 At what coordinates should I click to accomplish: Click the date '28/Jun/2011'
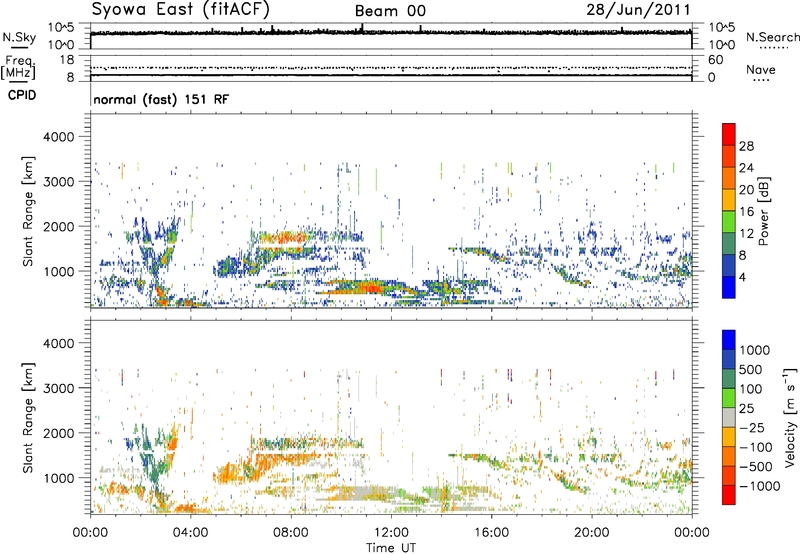(x=638, y=9)
